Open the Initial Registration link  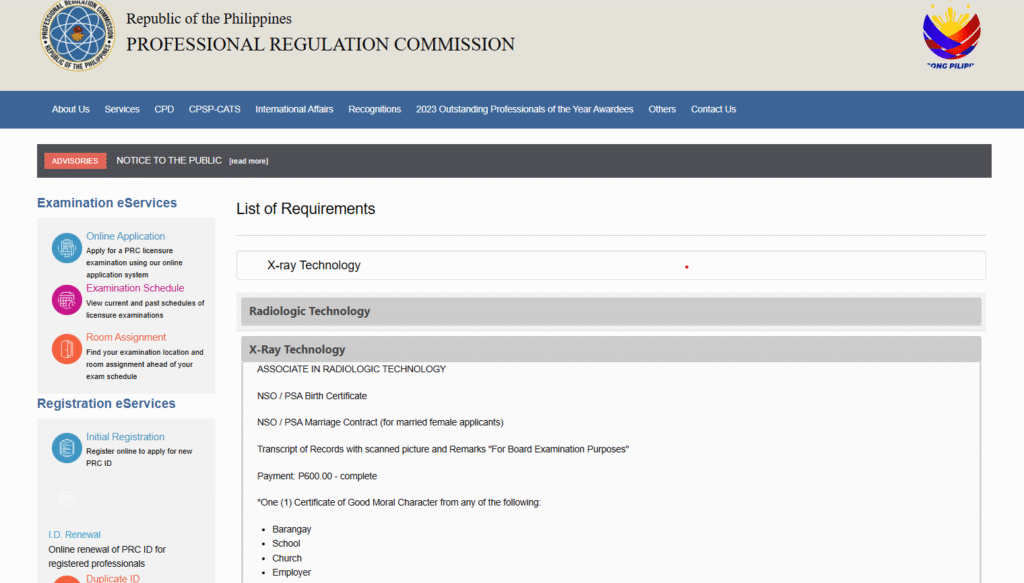pyautogui.click(x=125, y=437)
